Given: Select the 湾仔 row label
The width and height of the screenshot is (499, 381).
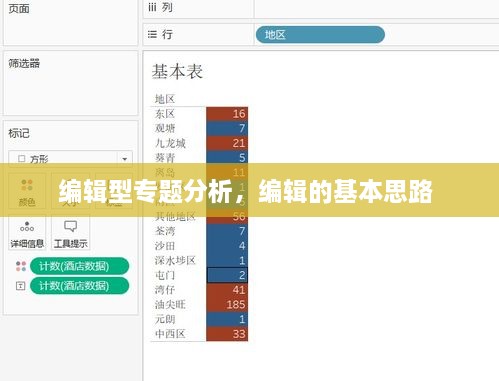Looking at the screenshot, I should (165, 290).
